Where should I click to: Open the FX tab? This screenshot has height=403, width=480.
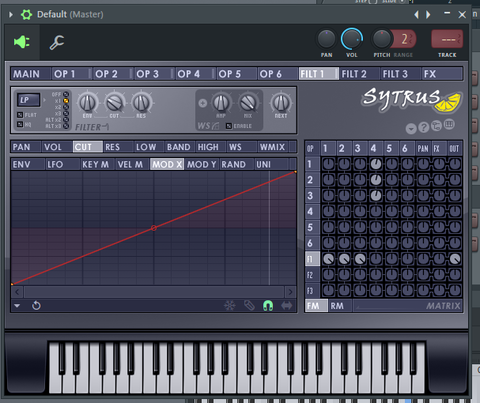click(442, 74)
